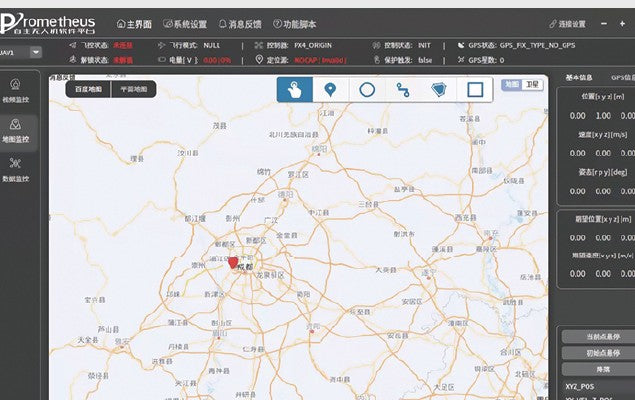The width and height of the screenshot is (635, 400).
Task: Click the 遂宁 city label on the map
Action: (428, 272)
